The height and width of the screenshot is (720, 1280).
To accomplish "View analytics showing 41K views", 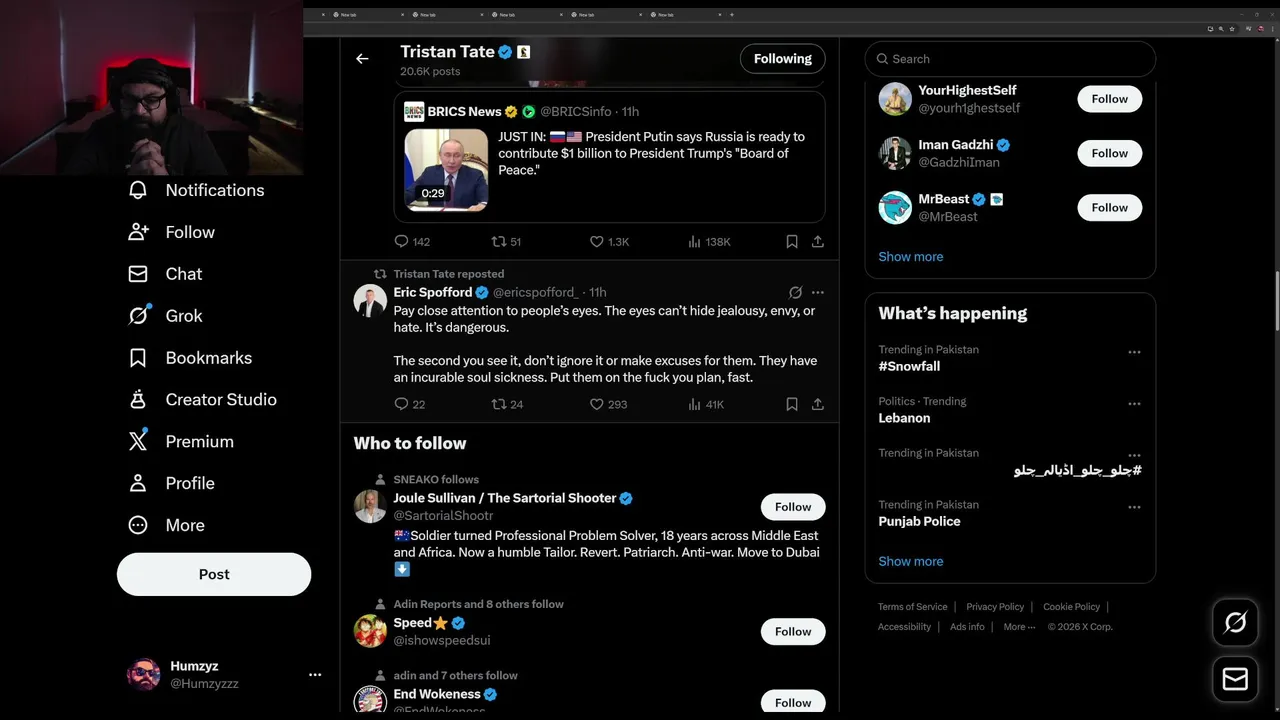I will (706, 405).
